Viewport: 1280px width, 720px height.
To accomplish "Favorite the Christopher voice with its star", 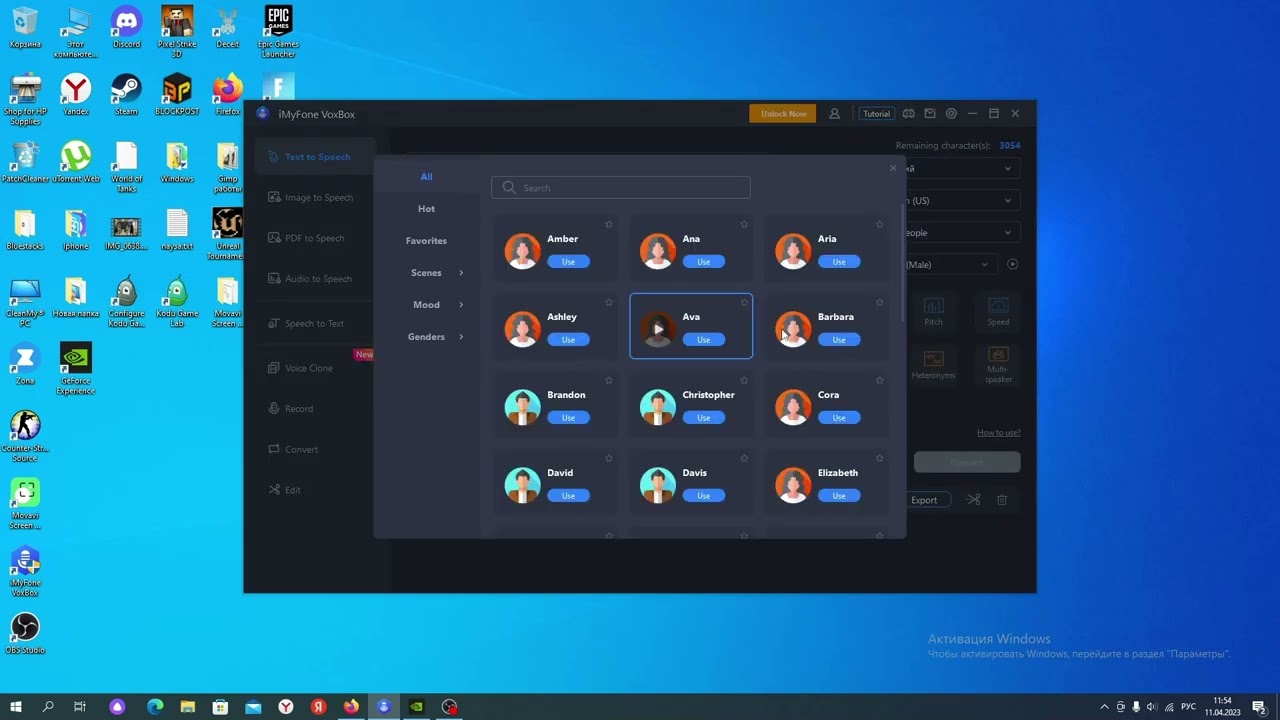I will [744, 380].
